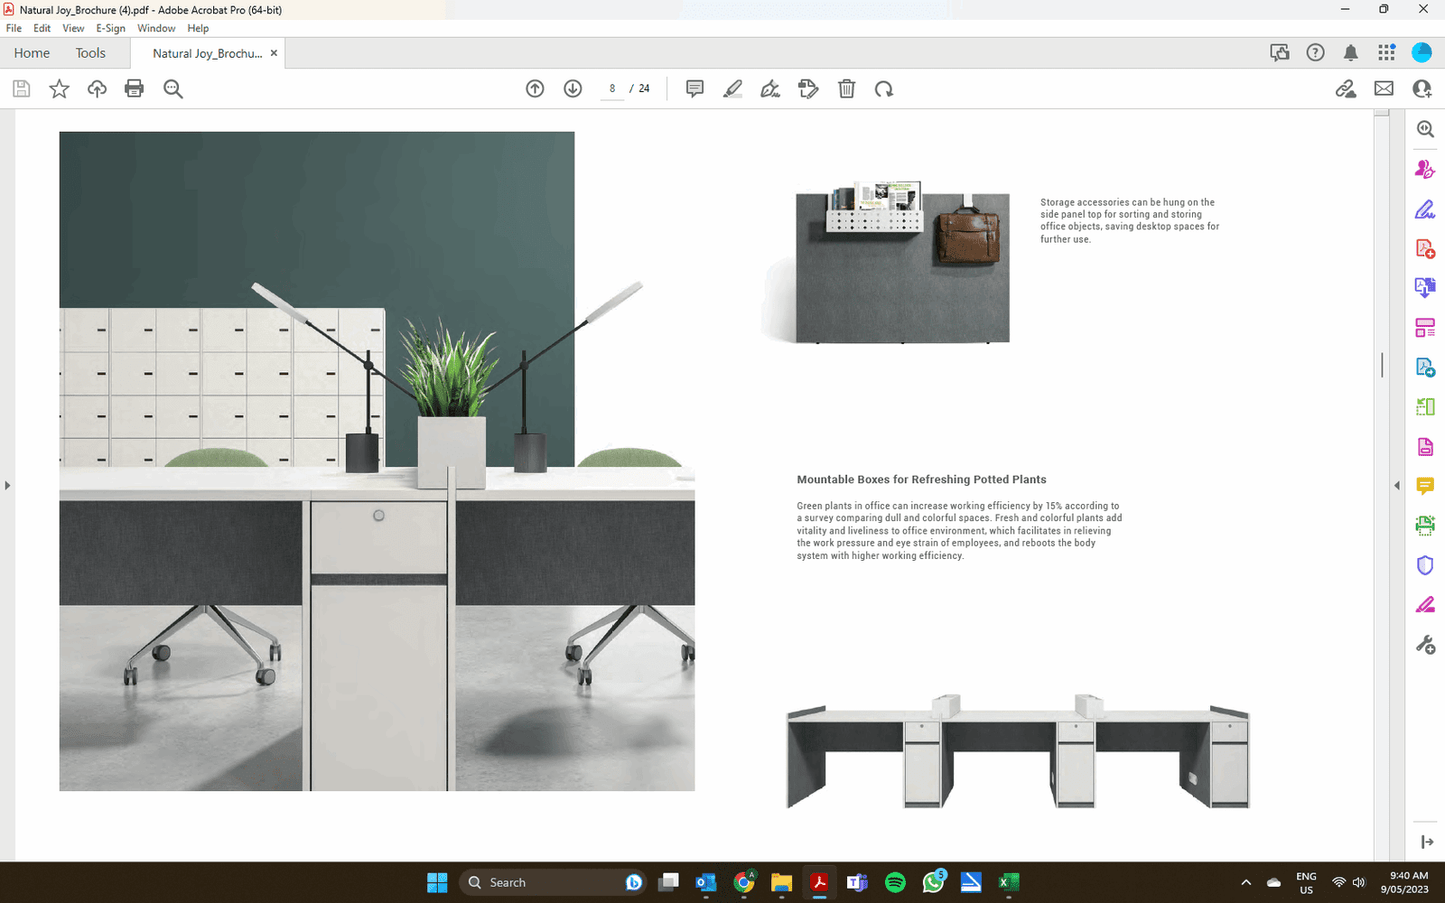Switch to the Tools tab
Screen dimensions: 1445x903
point(90,53)
